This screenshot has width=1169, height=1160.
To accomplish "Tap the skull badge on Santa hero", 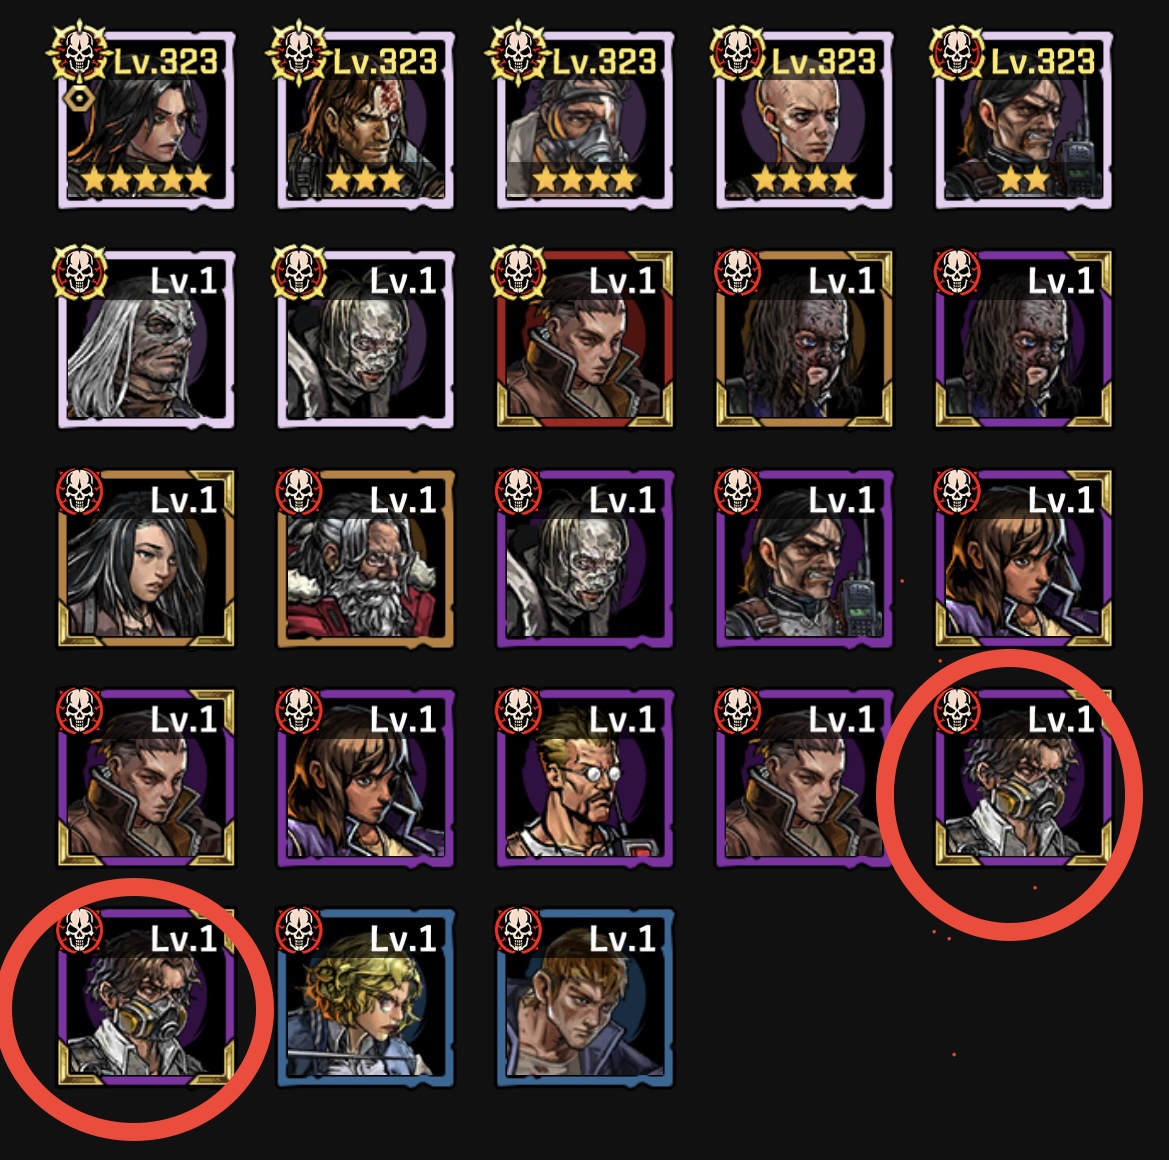I will point(298,491).
